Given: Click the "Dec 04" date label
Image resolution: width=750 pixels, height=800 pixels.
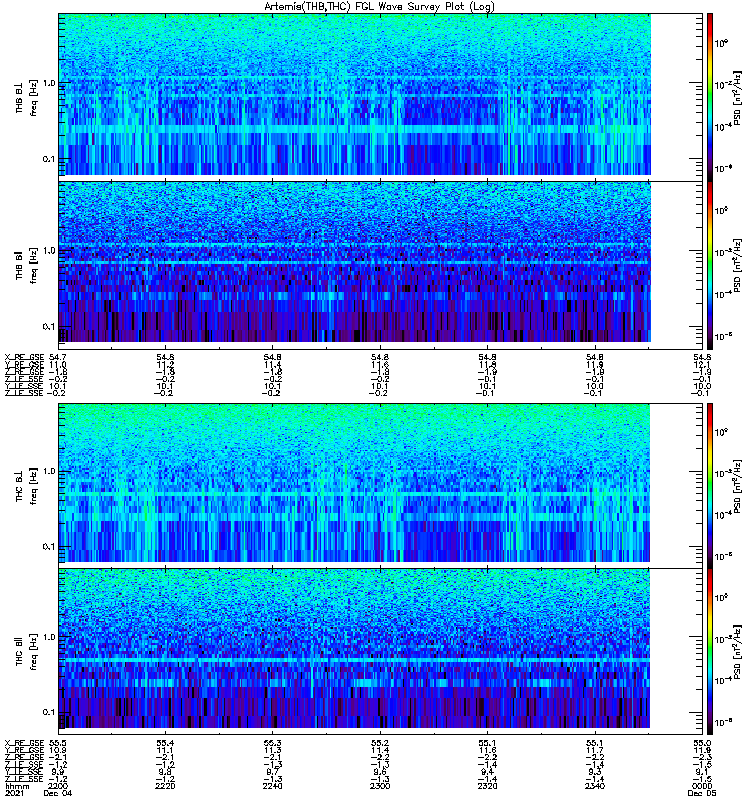Looking at the screenshot, I should point(58,793).
